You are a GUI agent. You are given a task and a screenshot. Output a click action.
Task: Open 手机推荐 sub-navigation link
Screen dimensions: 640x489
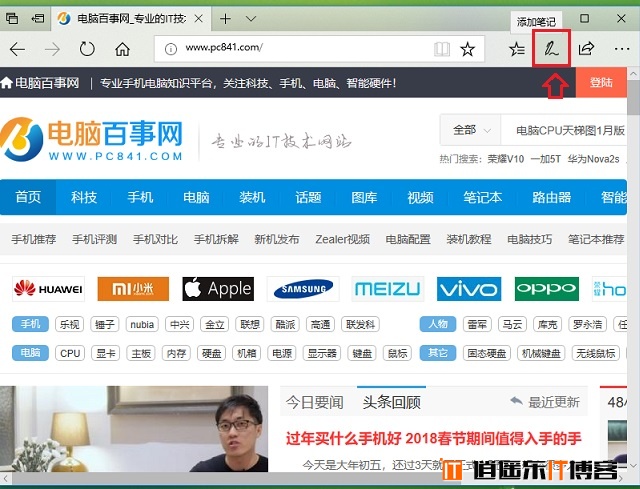click(34, 239)
